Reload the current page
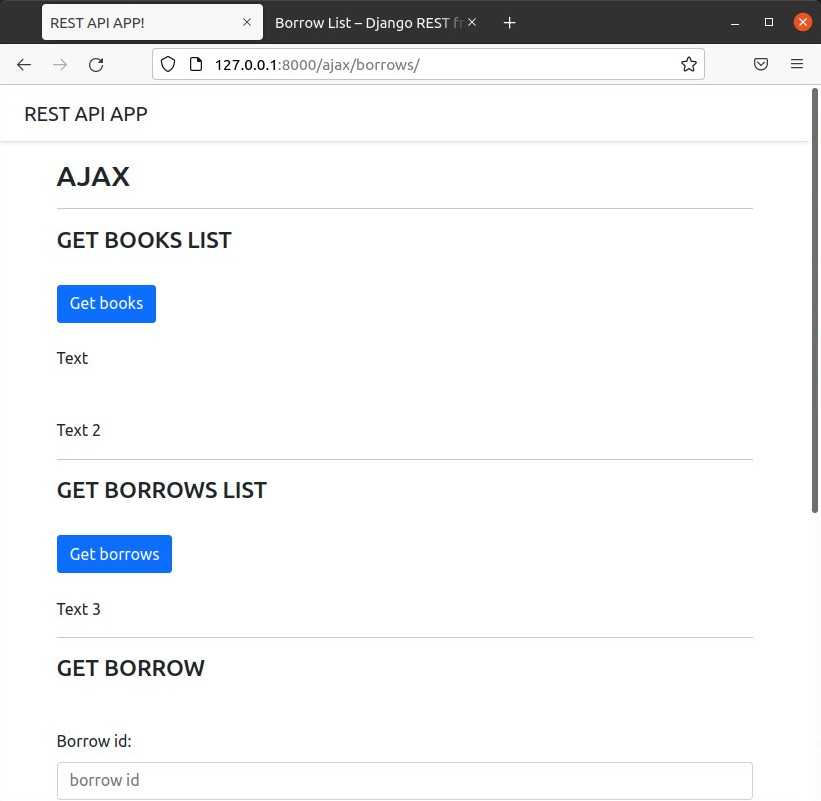Image resolution: width=821 pixels, height=801 pixels. 96,64
